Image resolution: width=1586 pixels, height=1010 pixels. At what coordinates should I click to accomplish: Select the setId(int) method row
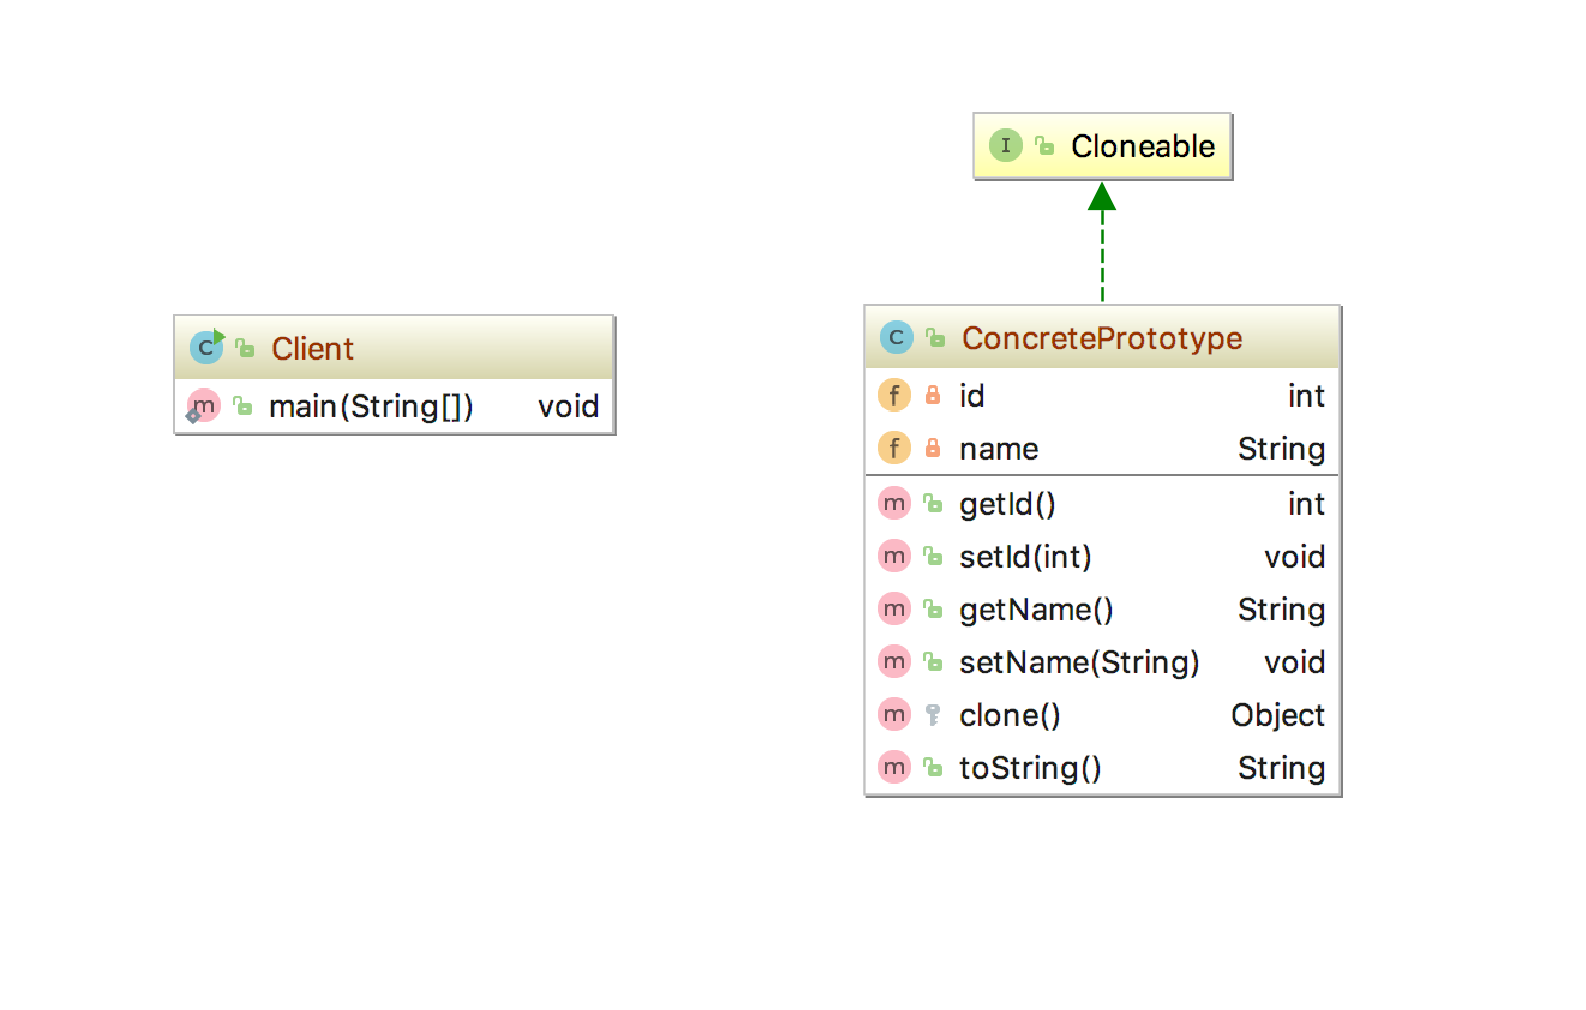[x=1025, y=557]
